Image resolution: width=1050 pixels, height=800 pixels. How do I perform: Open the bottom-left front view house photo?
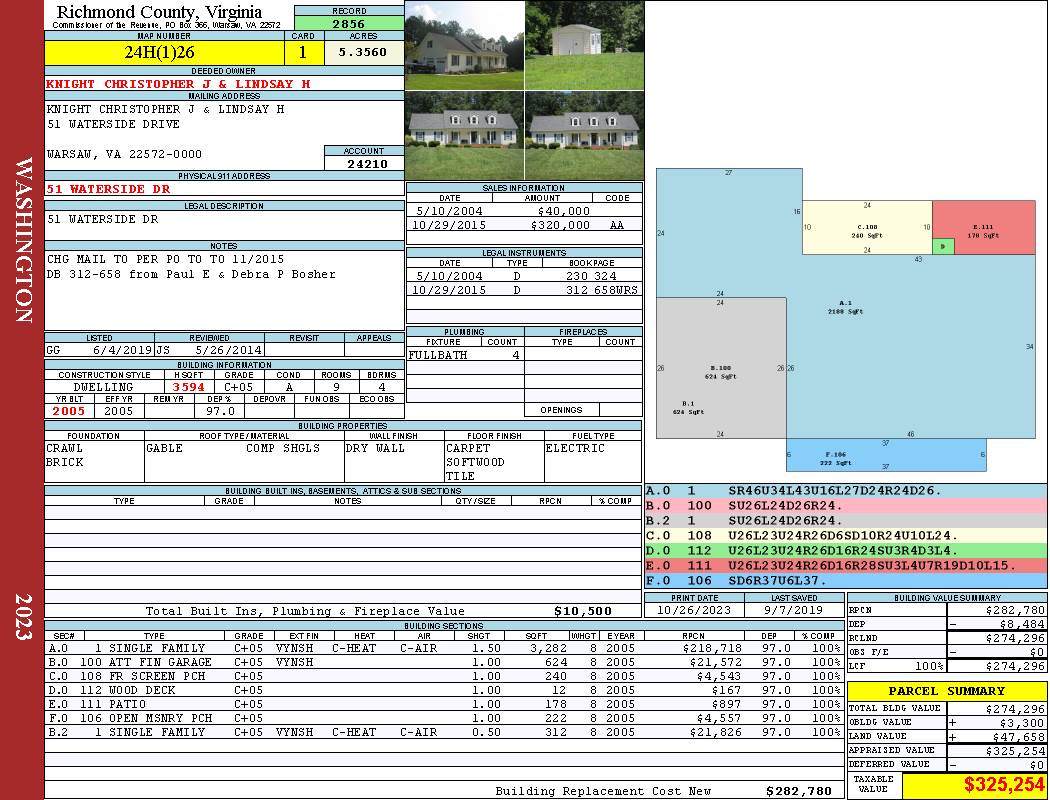465,136
